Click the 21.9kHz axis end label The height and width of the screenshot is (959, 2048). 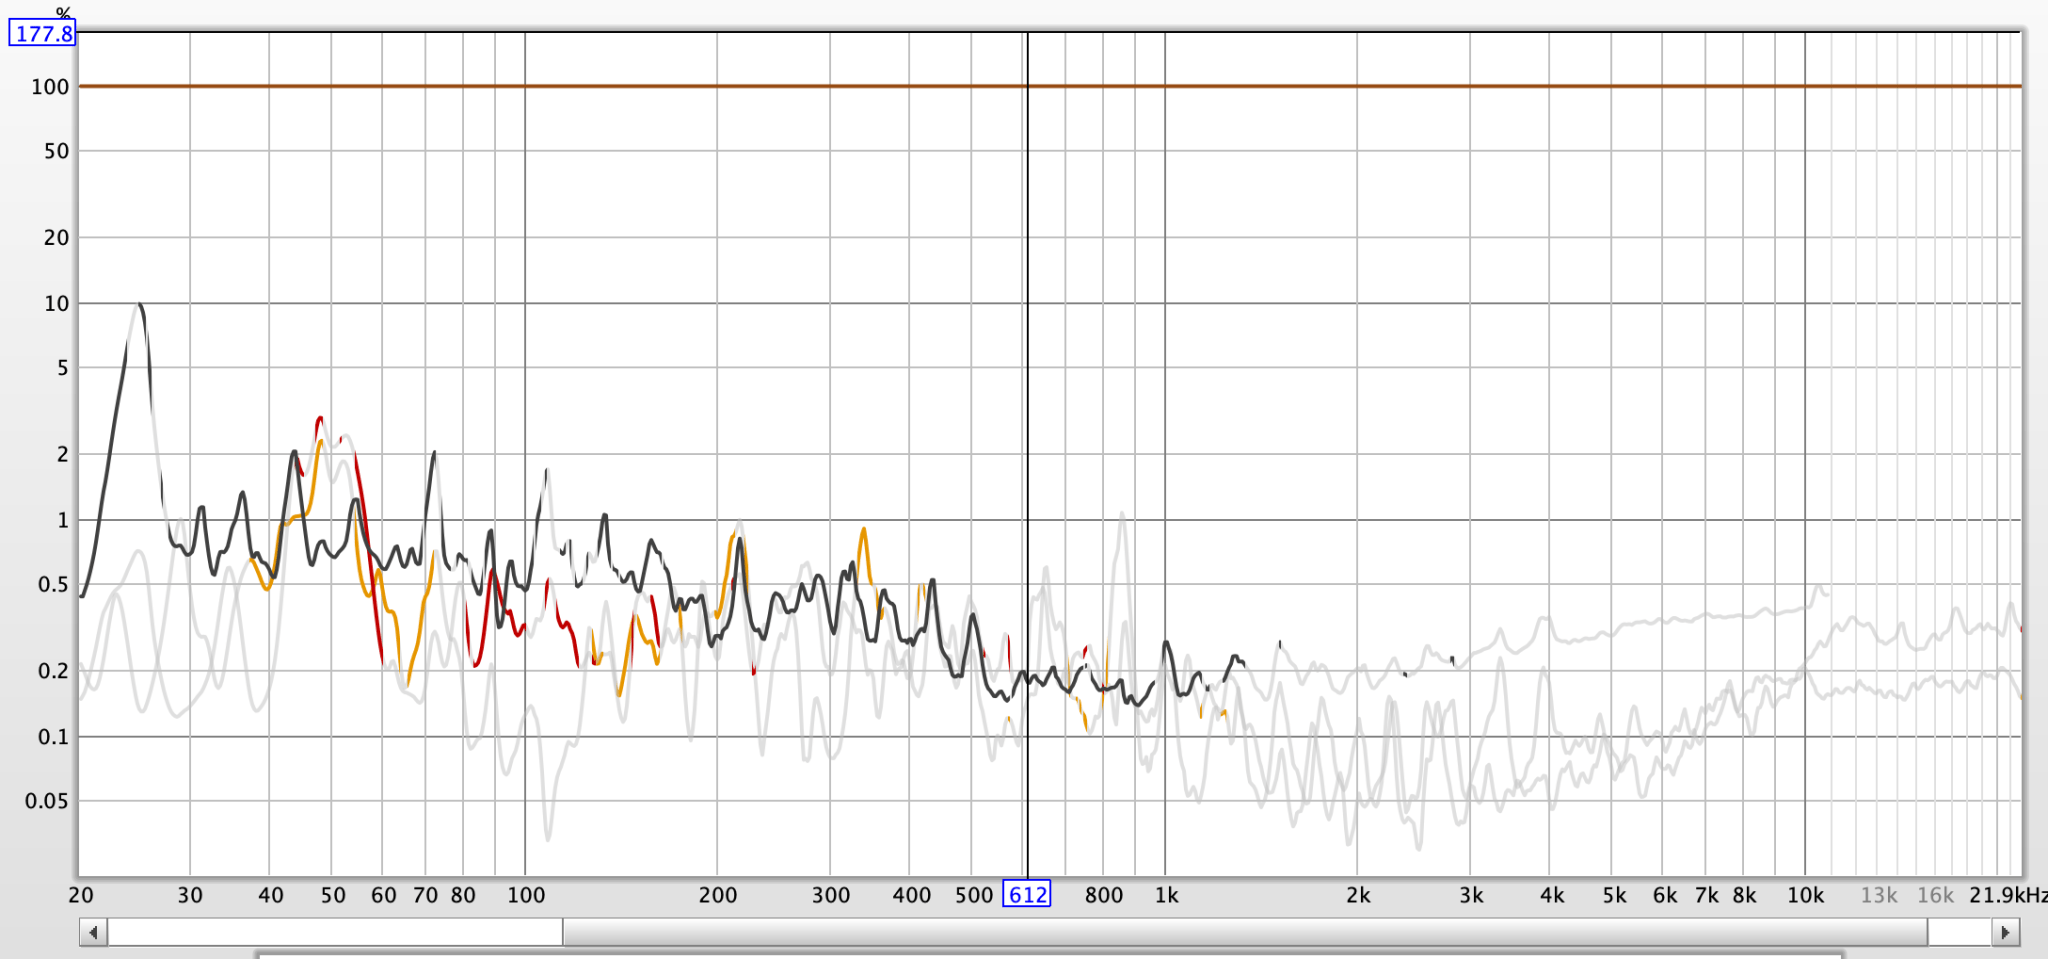tap(2008, 895)
